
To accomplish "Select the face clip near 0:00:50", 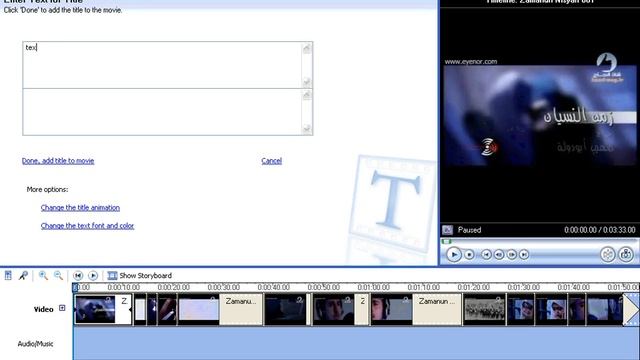I will click(x=333, y=310).
